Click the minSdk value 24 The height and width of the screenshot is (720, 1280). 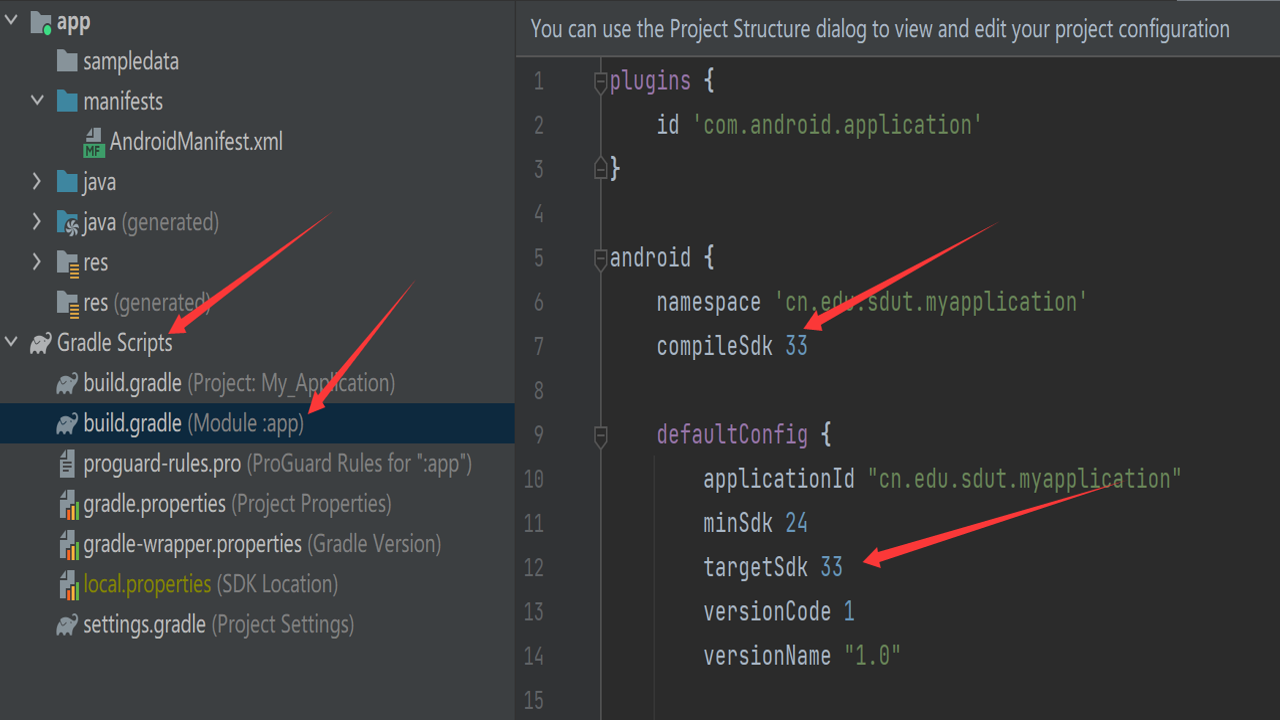[x=796, y=523]
